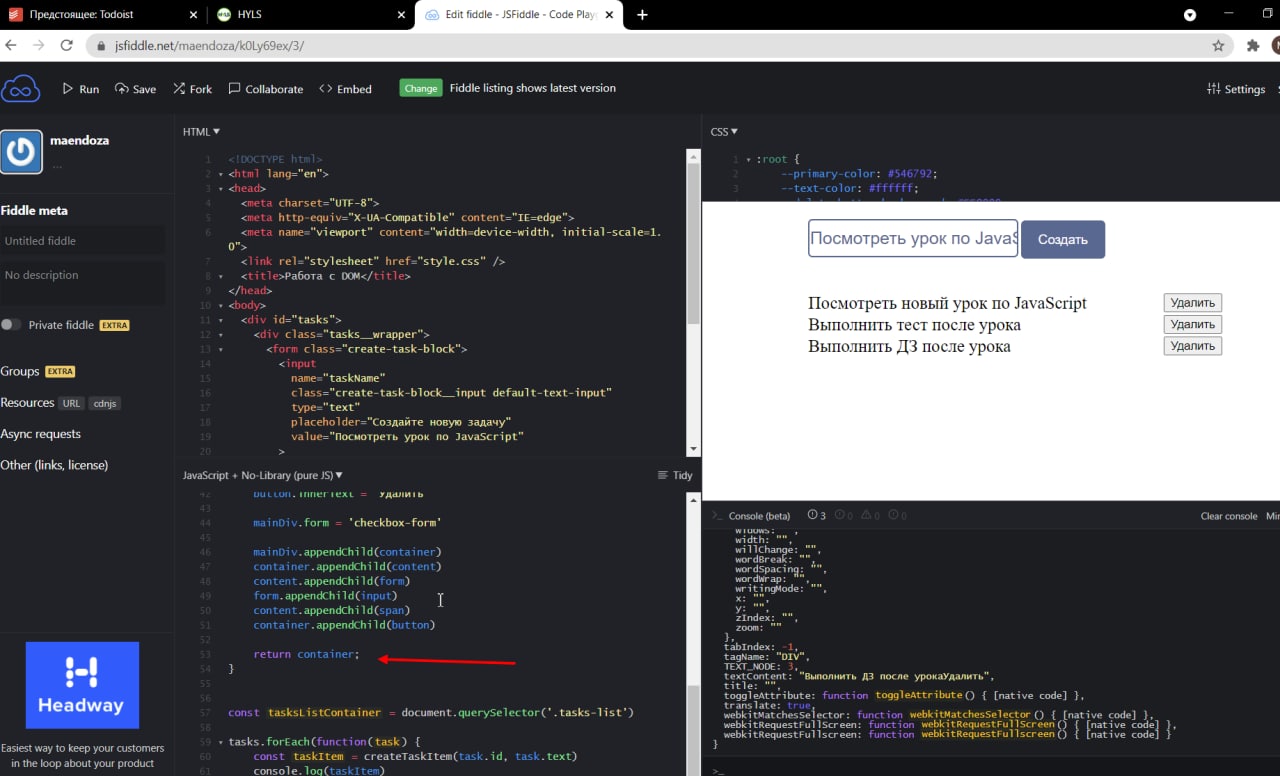Collapse the :root CSS rule fold arrow
The width and height of the screenshot is (1280, 776).
point(748,160)
